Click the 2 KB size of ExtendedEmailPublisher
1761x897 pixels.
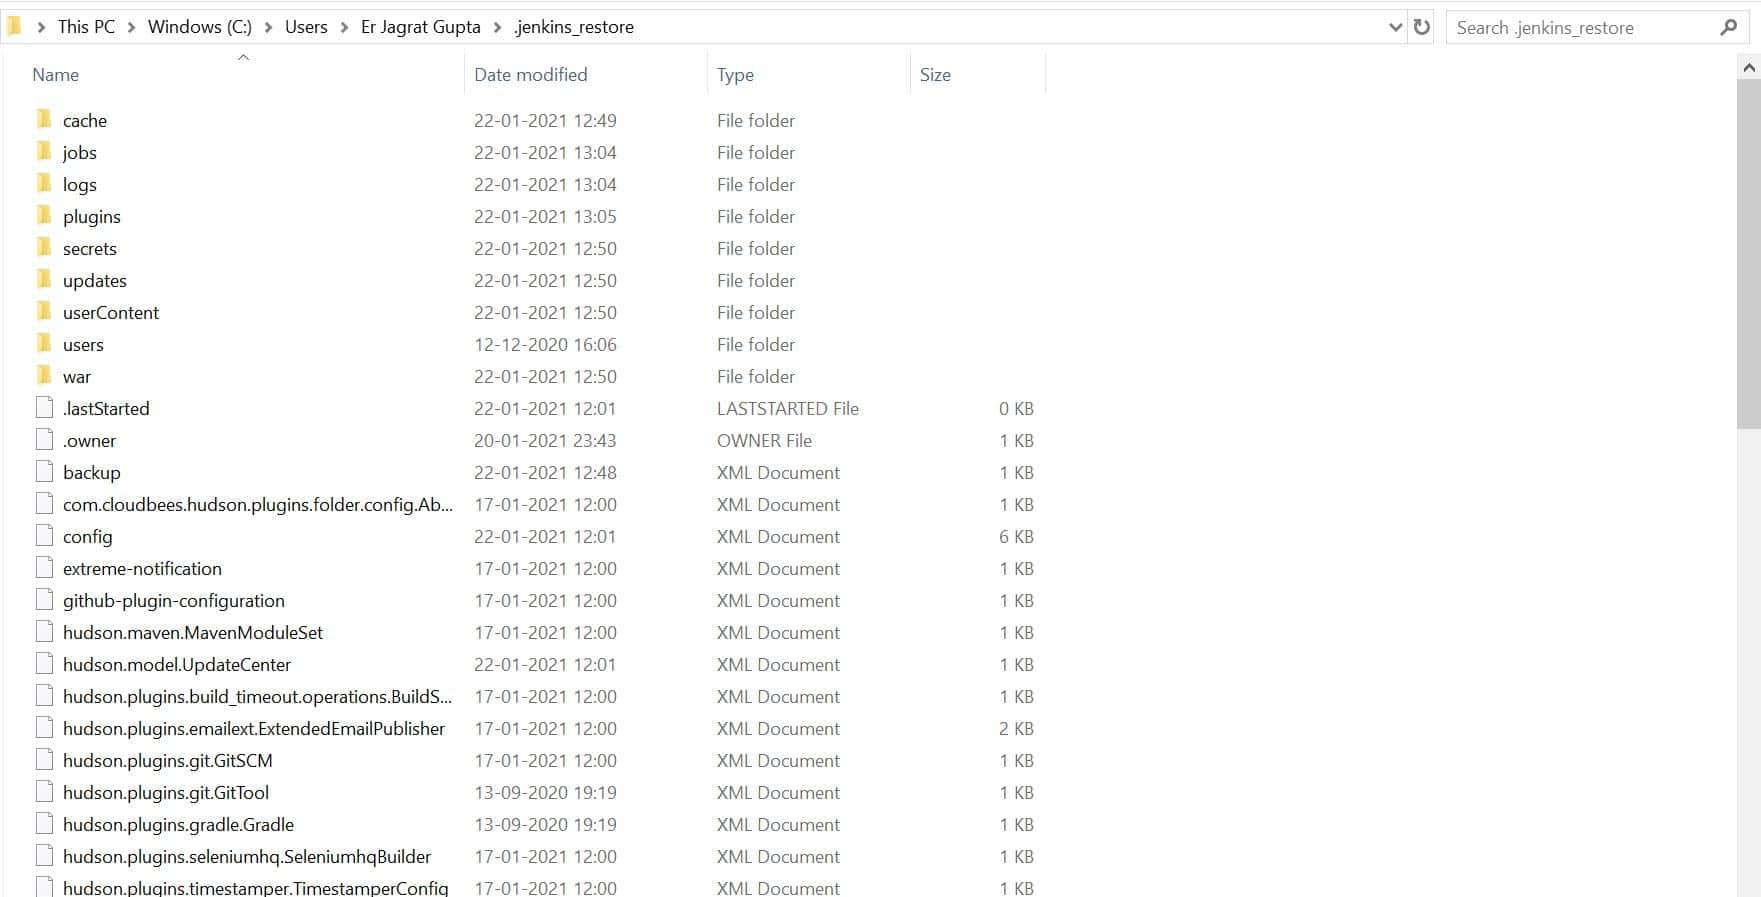(x=1016, y=728)
